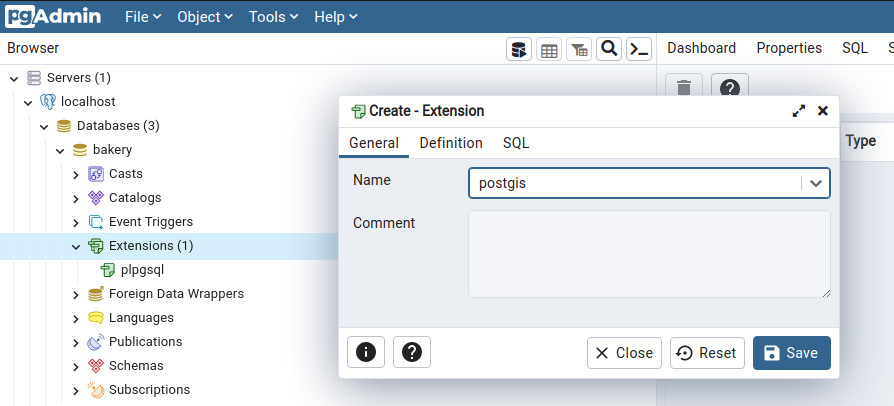Expand the Schemas tree node

pyautogui.click(x=76, y=366)
